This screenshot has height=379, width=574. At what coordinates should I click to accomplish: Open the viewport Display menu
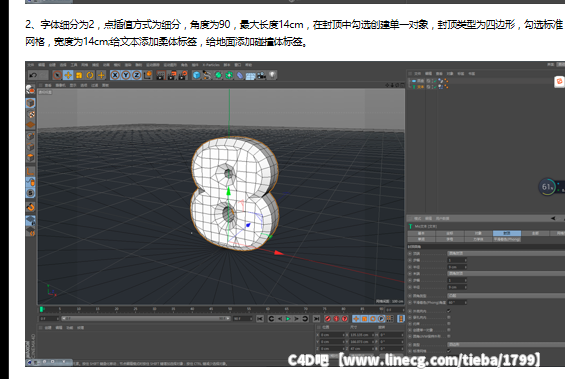pyautogui.click(x=73, y=85)
